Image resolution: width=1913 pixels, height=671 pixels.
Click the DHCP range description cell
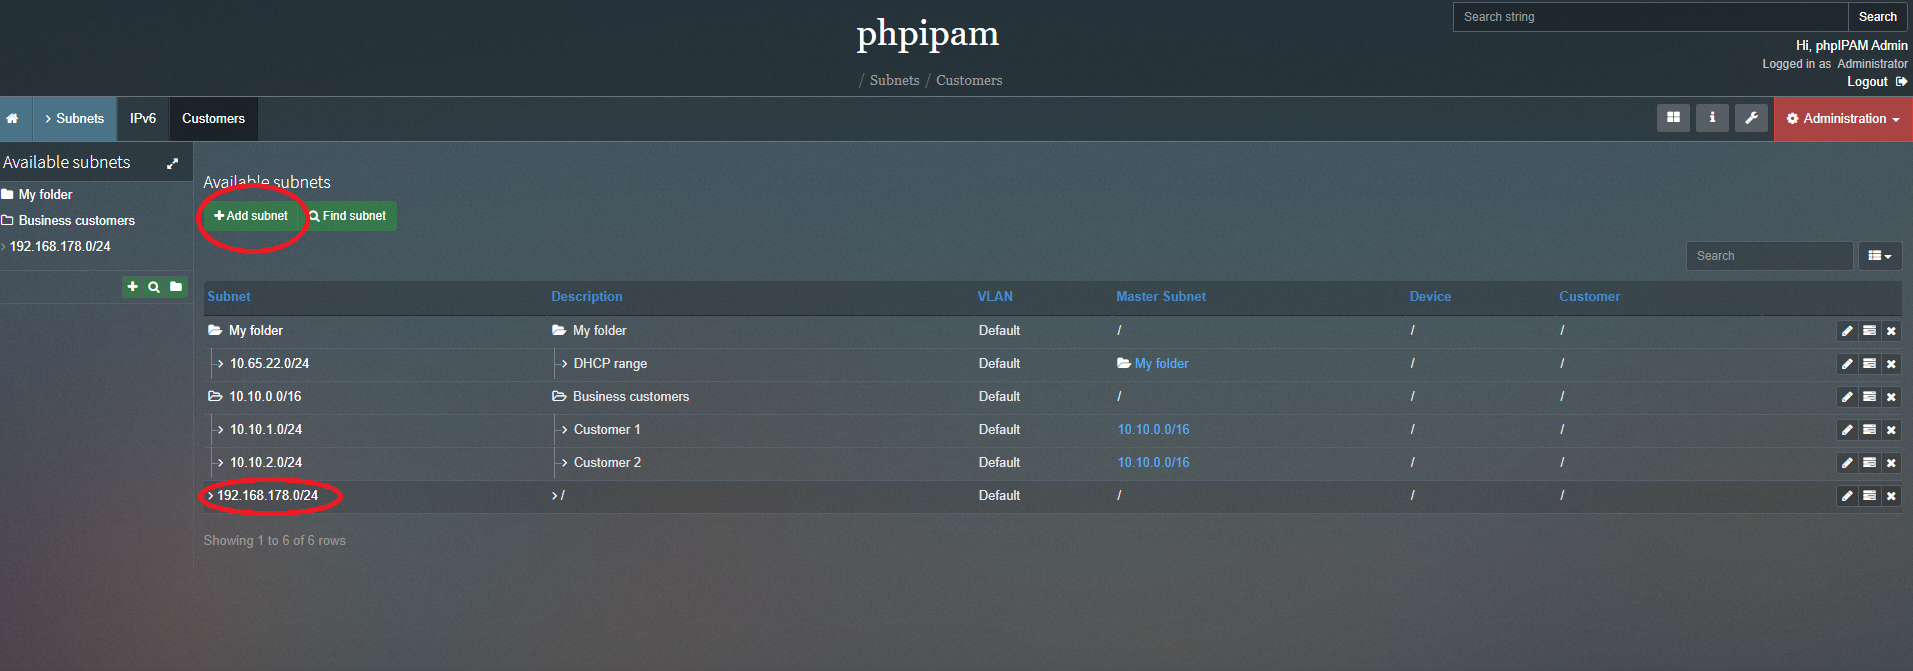pyautogui.click(x=610, y=364)
